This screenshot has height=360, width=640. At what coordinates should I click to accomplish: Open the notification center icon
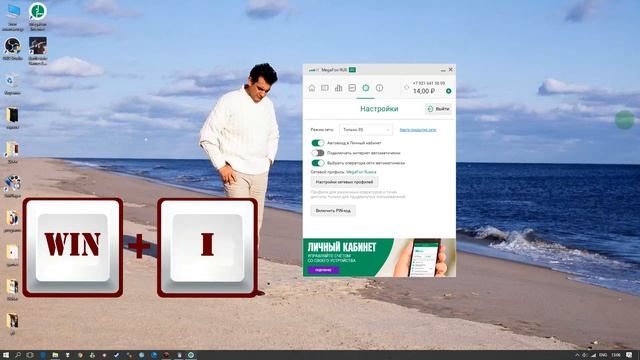629,356
